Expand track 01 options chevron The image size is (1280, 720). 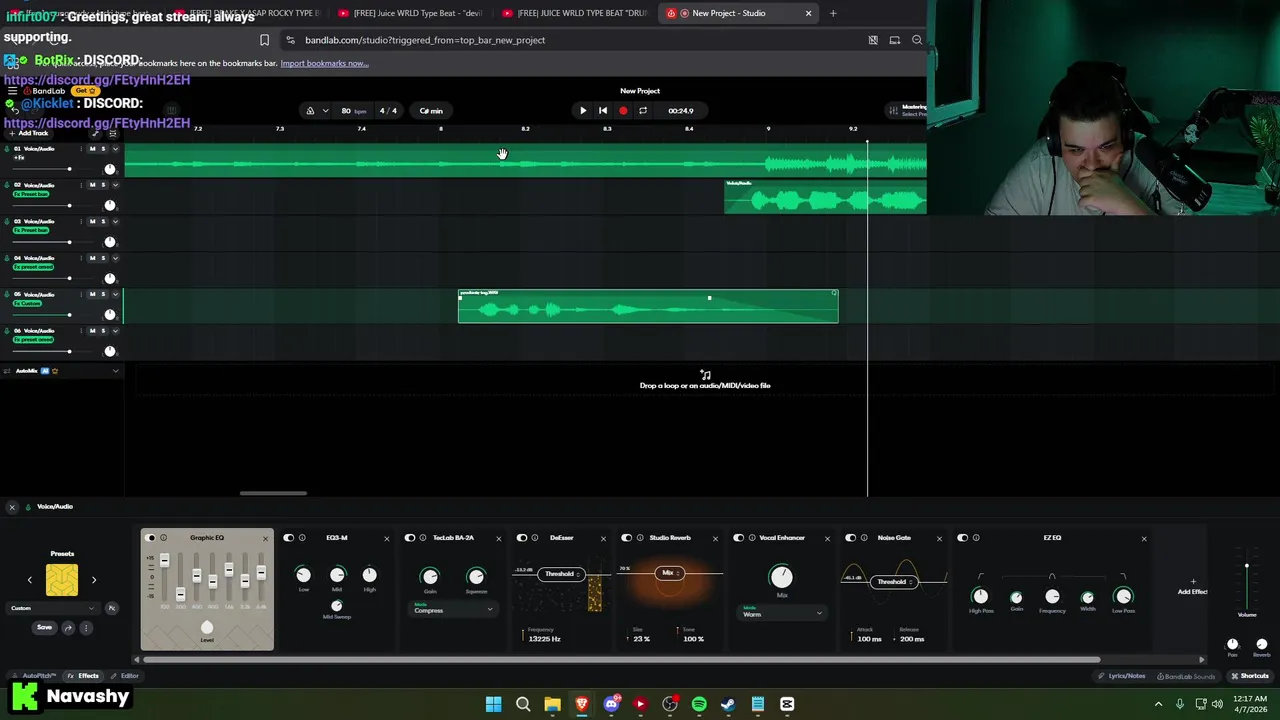click(115, 149)
